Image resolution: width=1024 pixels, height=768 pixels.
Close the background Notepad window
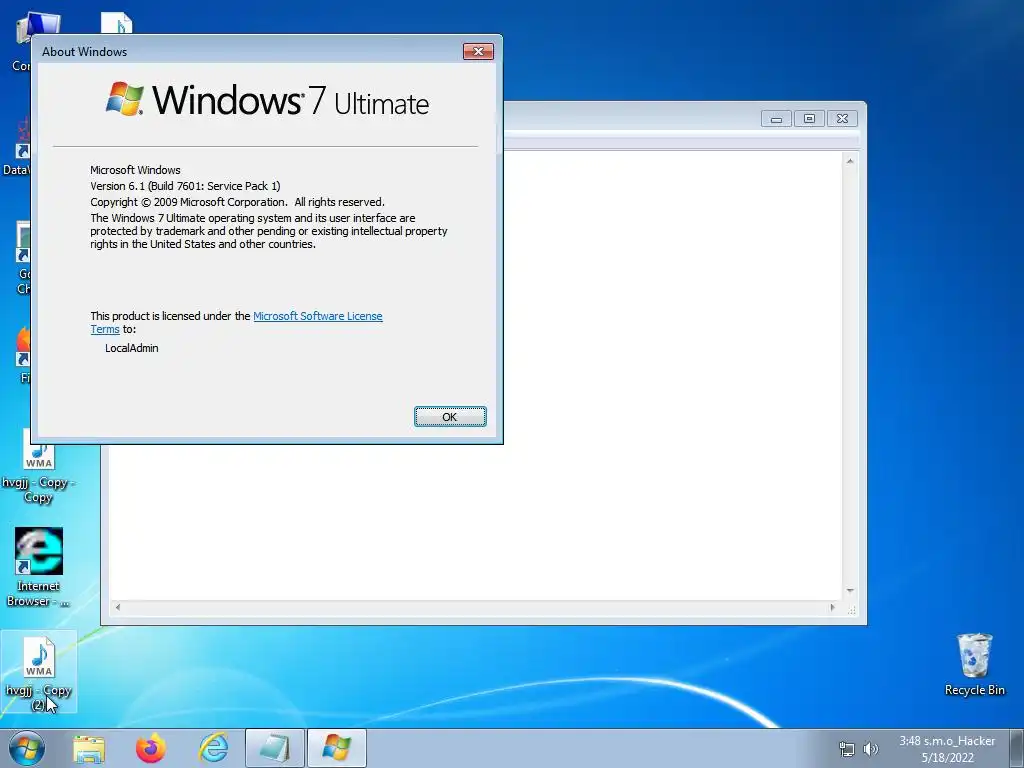click(x=842, y=119)
